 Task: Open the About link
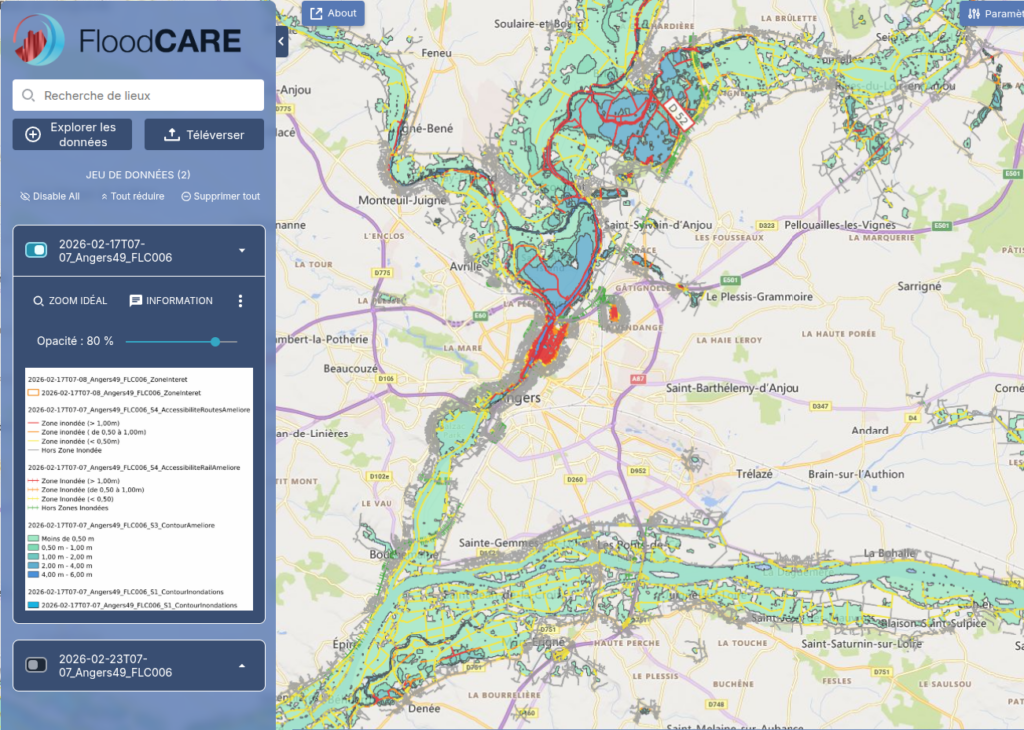333,13
